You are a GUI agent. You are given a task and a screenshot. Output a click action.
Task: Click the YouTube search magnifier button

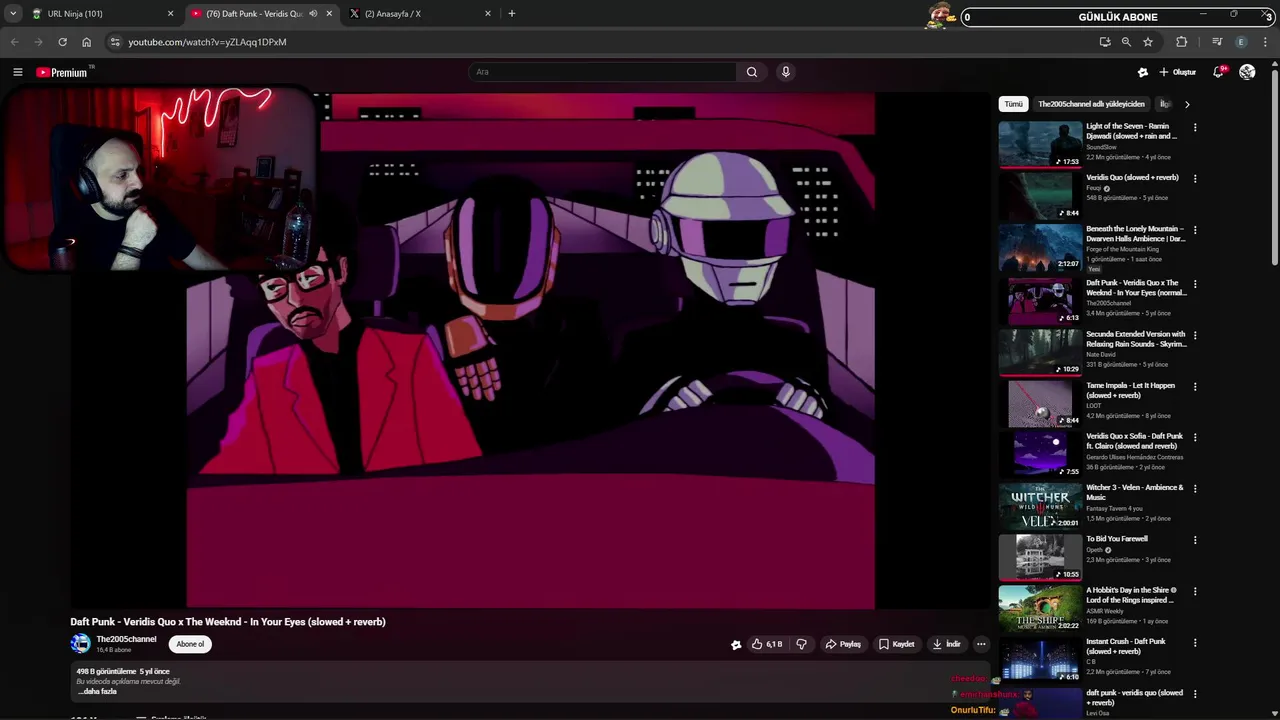coord(752,72)
